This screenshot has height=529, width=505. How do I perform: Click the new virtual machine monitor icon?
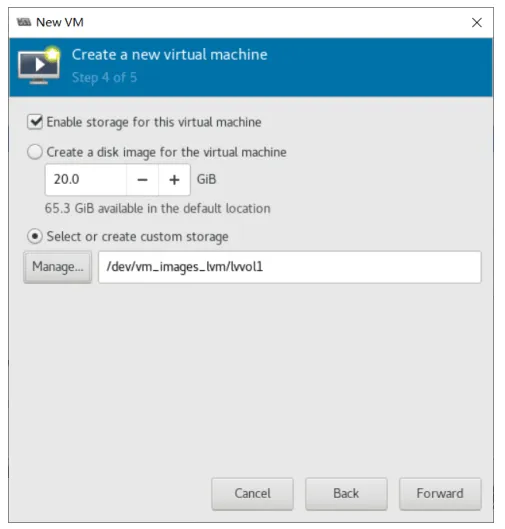pyautogui.click(x=39, y=65)
